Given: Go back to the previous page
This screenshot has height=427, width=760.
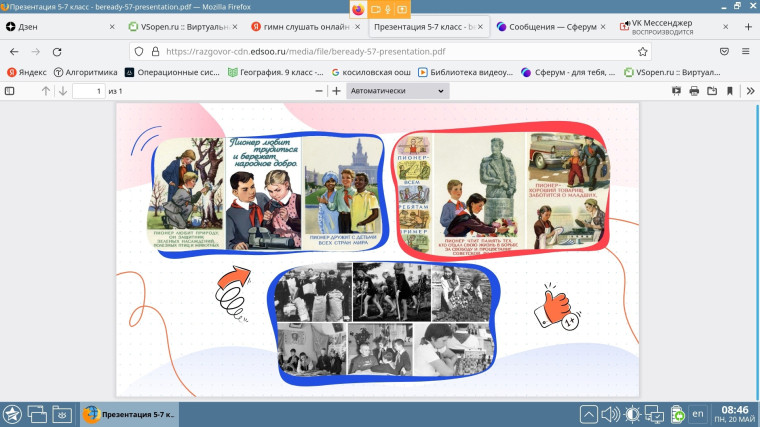Looking at the screenshot, I should pos(14,51).
